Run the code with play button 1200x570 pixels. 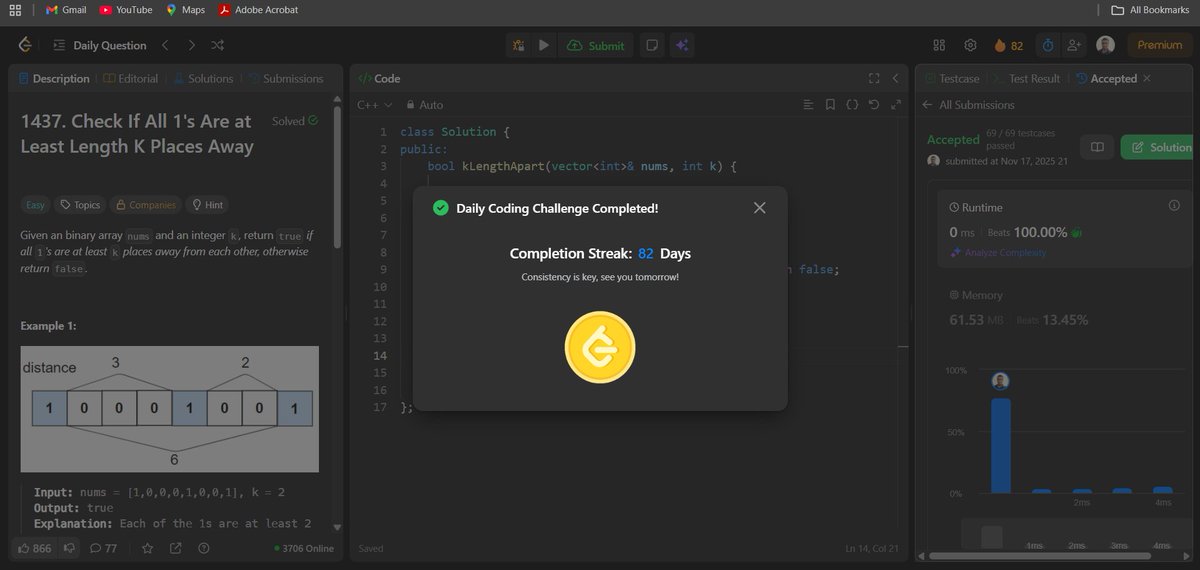(x=544, y=45)
